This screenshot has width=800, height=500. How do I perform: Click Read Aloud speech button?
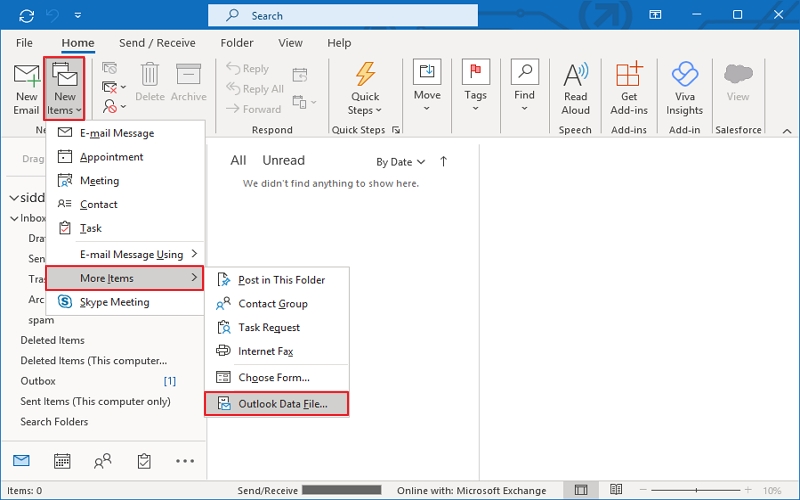[x=576, y=89]
